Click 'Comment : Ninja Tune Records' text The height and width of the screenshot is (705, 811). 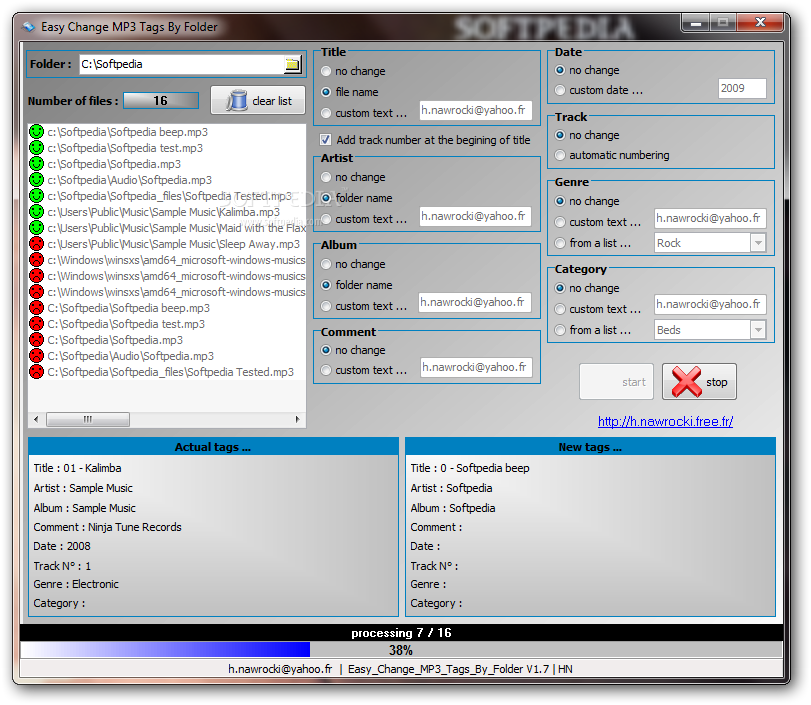click(x=108, y=527)
